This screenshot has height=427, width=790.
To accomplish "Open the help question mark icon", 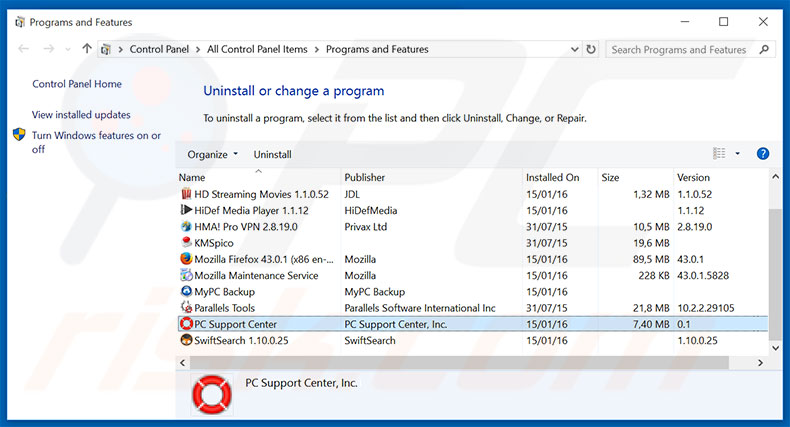I will tap(763, 154).
